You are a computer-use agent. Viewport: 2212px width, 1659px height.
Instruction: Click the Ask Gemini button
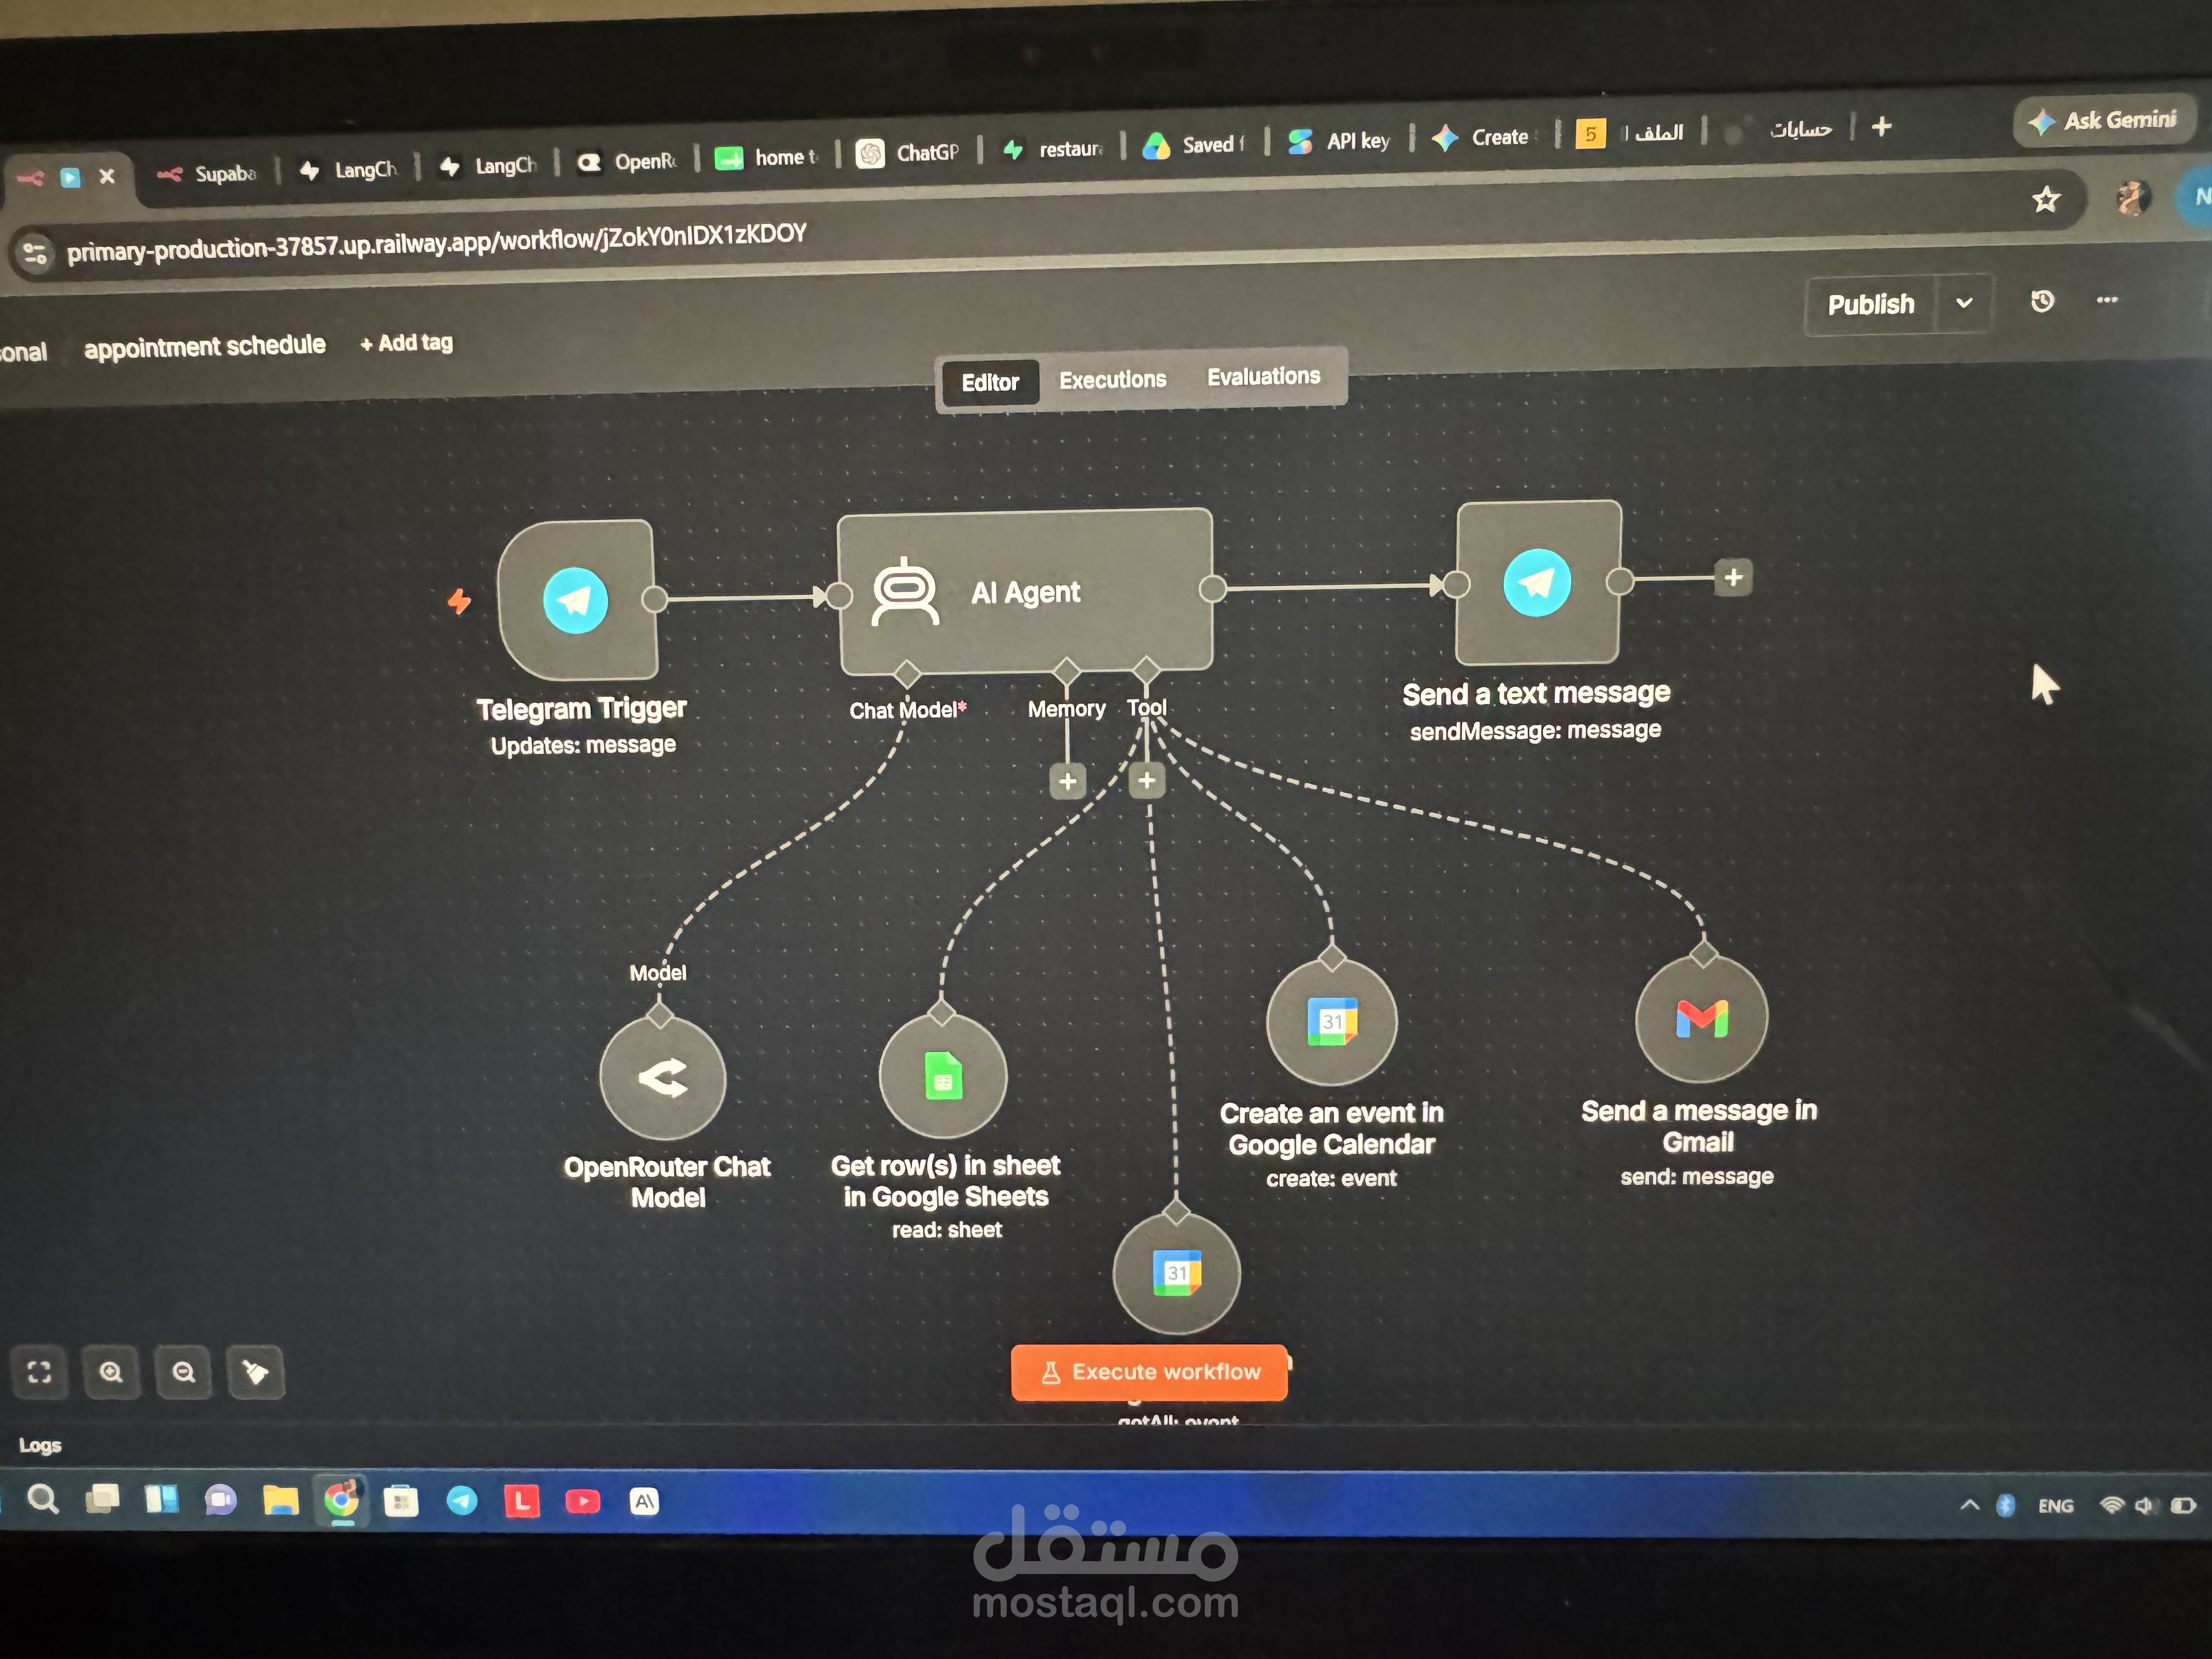pos(2104,121)
